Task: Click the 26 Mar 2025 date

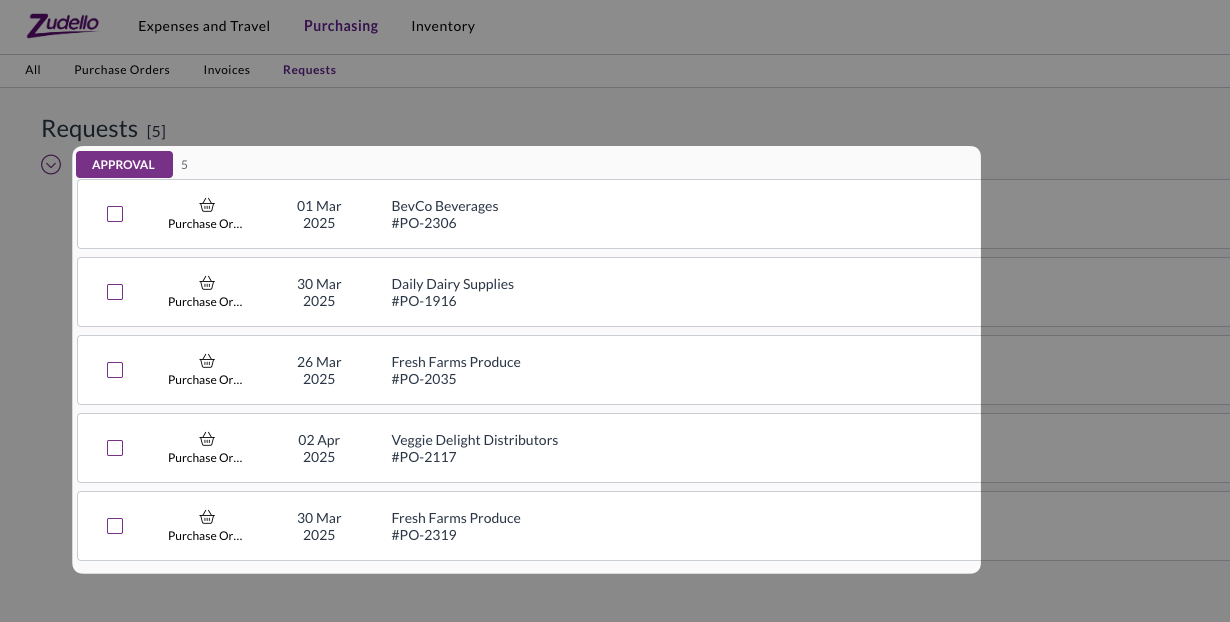Action: 319,370
